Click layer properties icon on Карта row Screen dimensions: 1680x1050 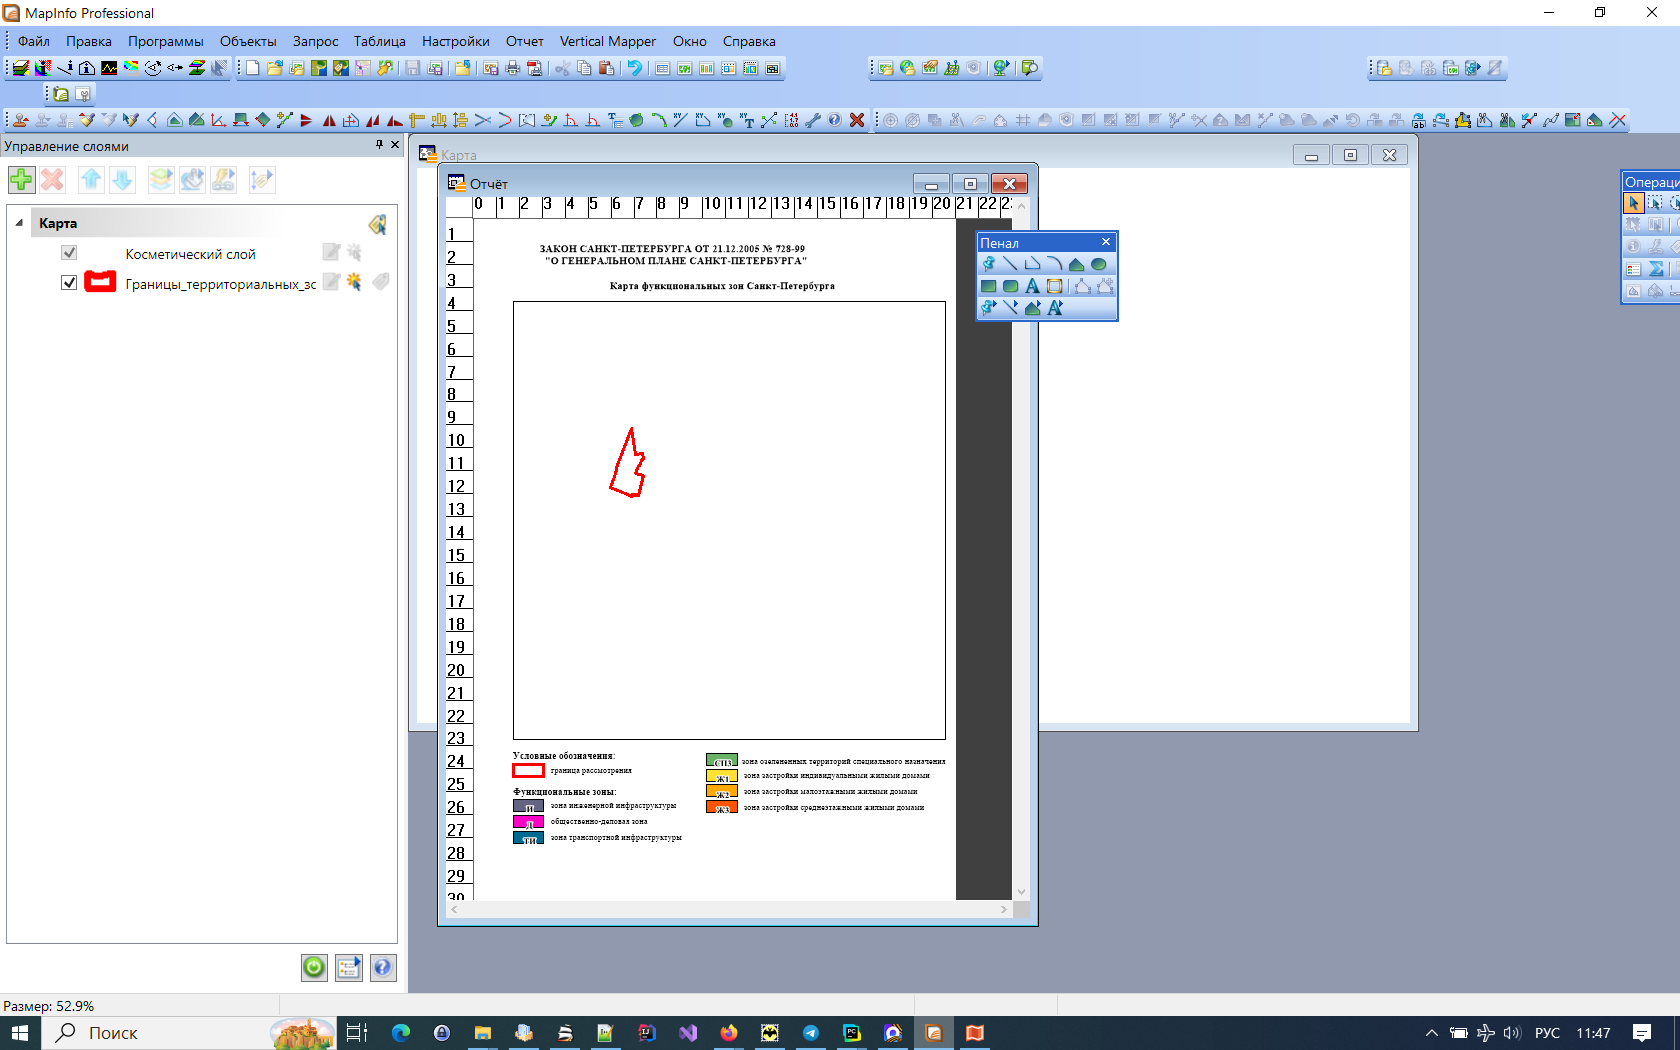tap(377, 224)
